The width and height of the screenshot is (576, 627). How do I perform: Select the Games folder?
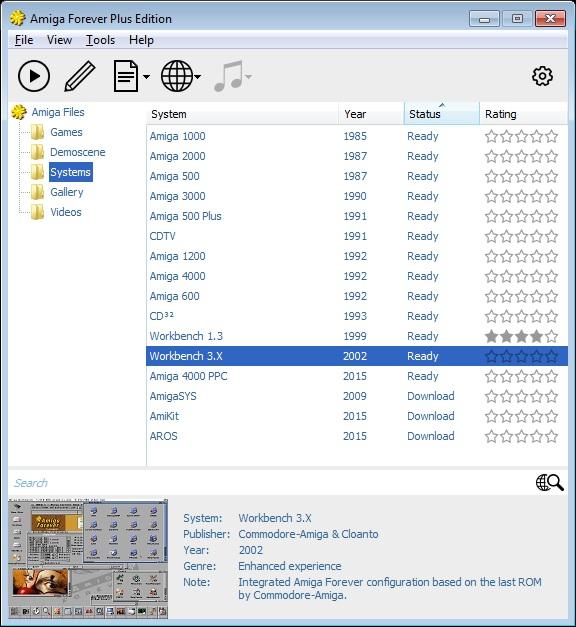(66, 132)
